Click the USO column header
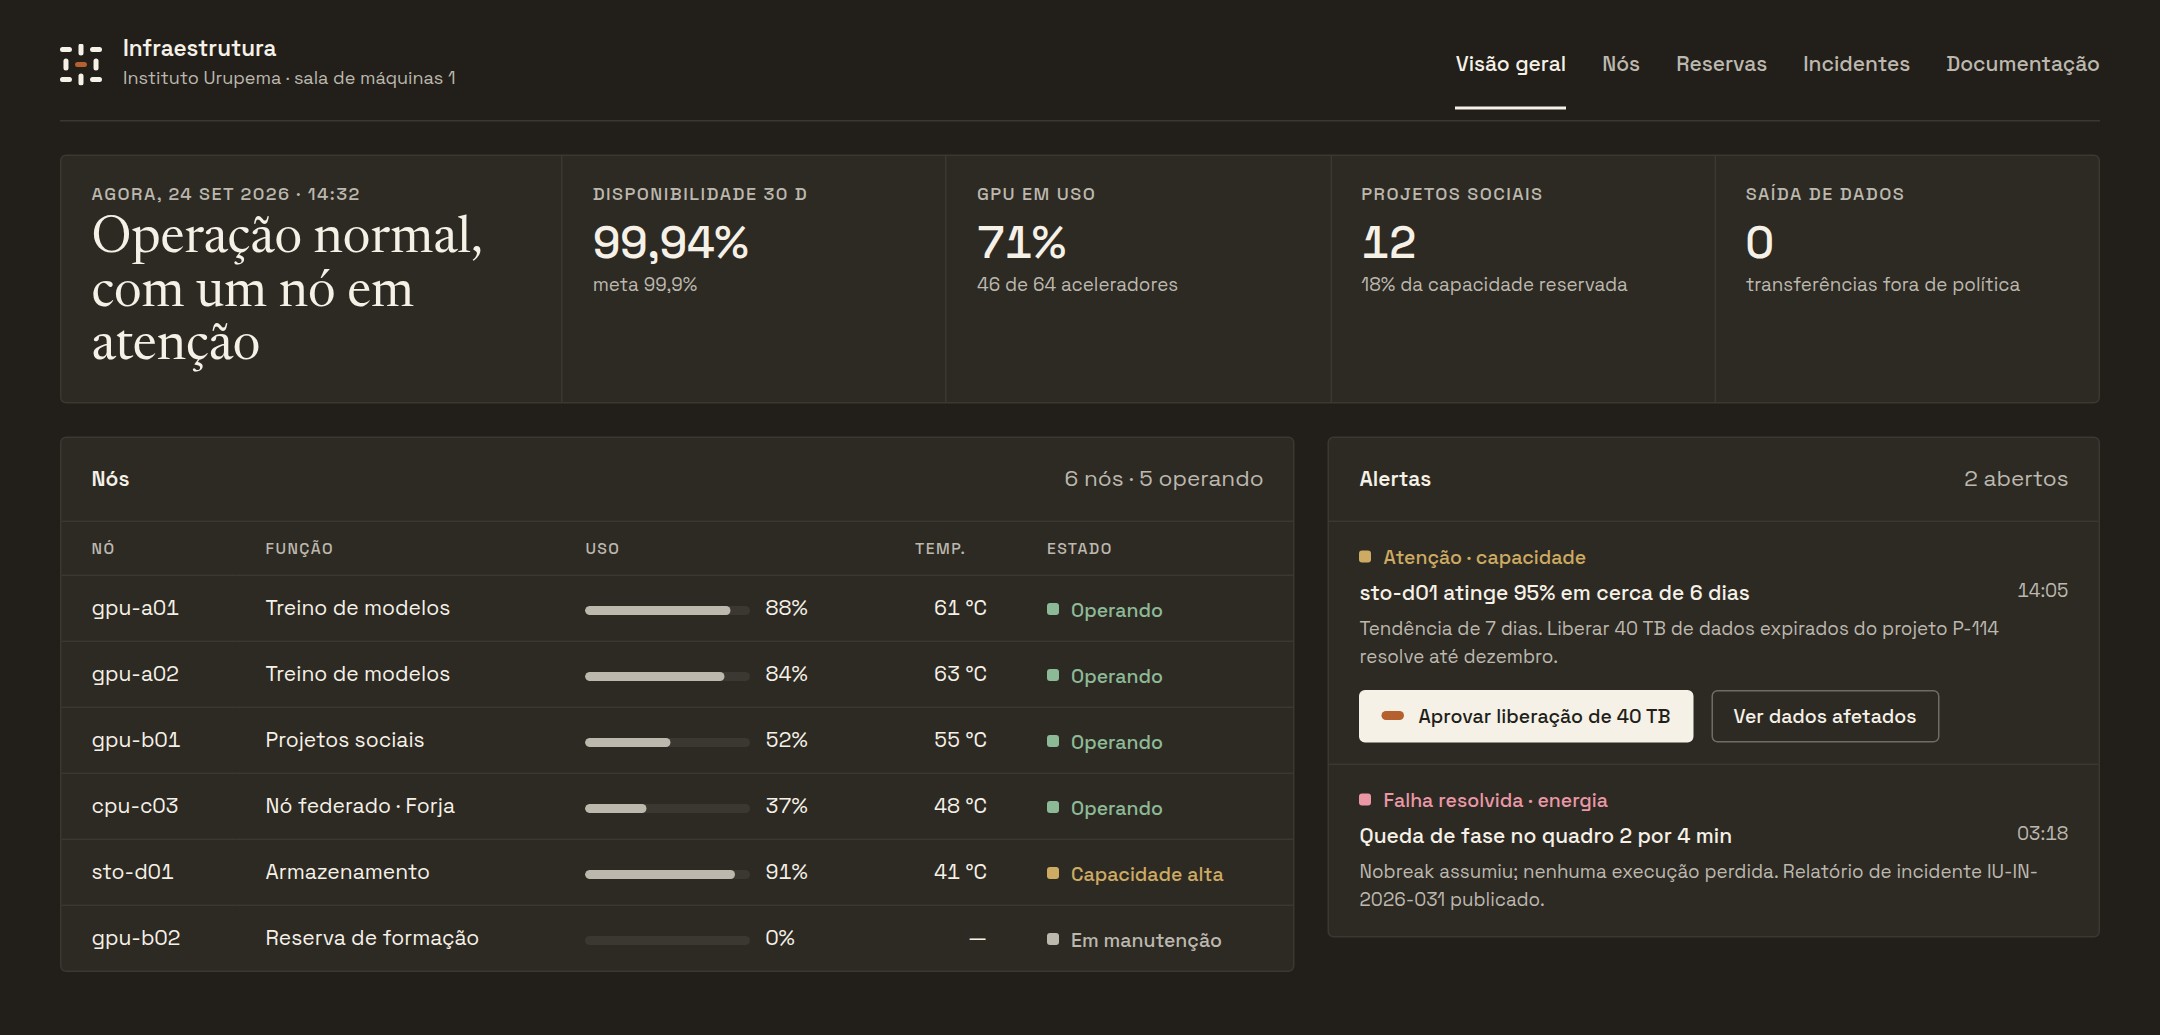 (x=602, y=549)
